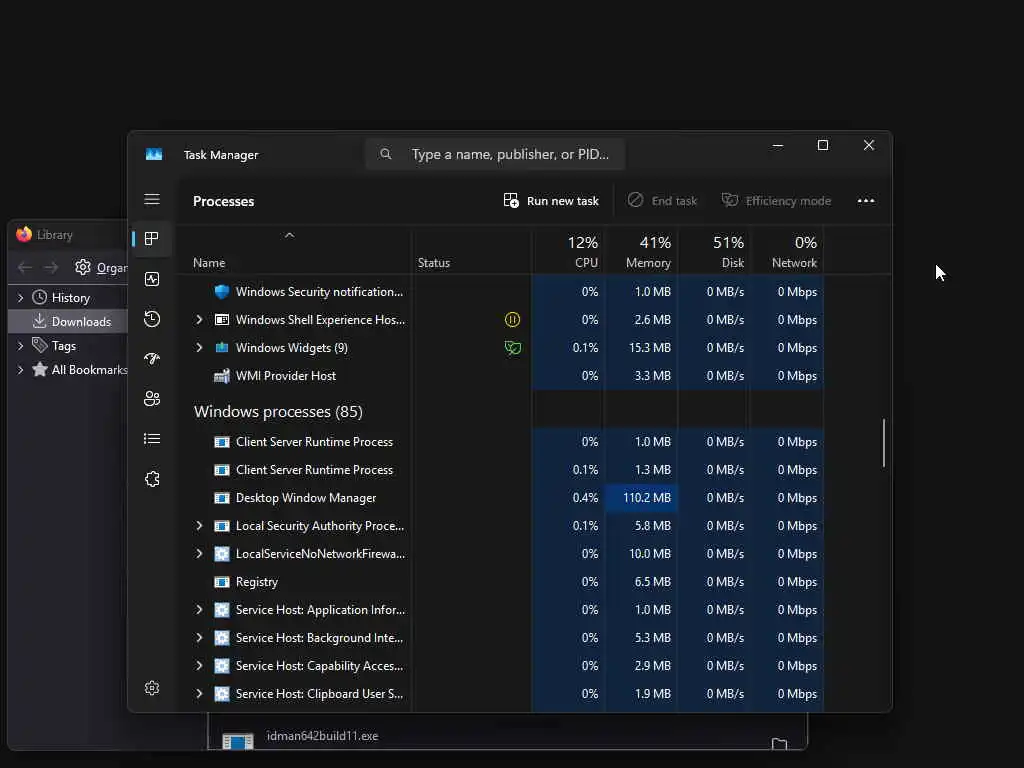The width and height of the screenshot is (1024, 768).
Task: Sort by the Memory column header
Action: pyautogui.click(x=641, y=251)
